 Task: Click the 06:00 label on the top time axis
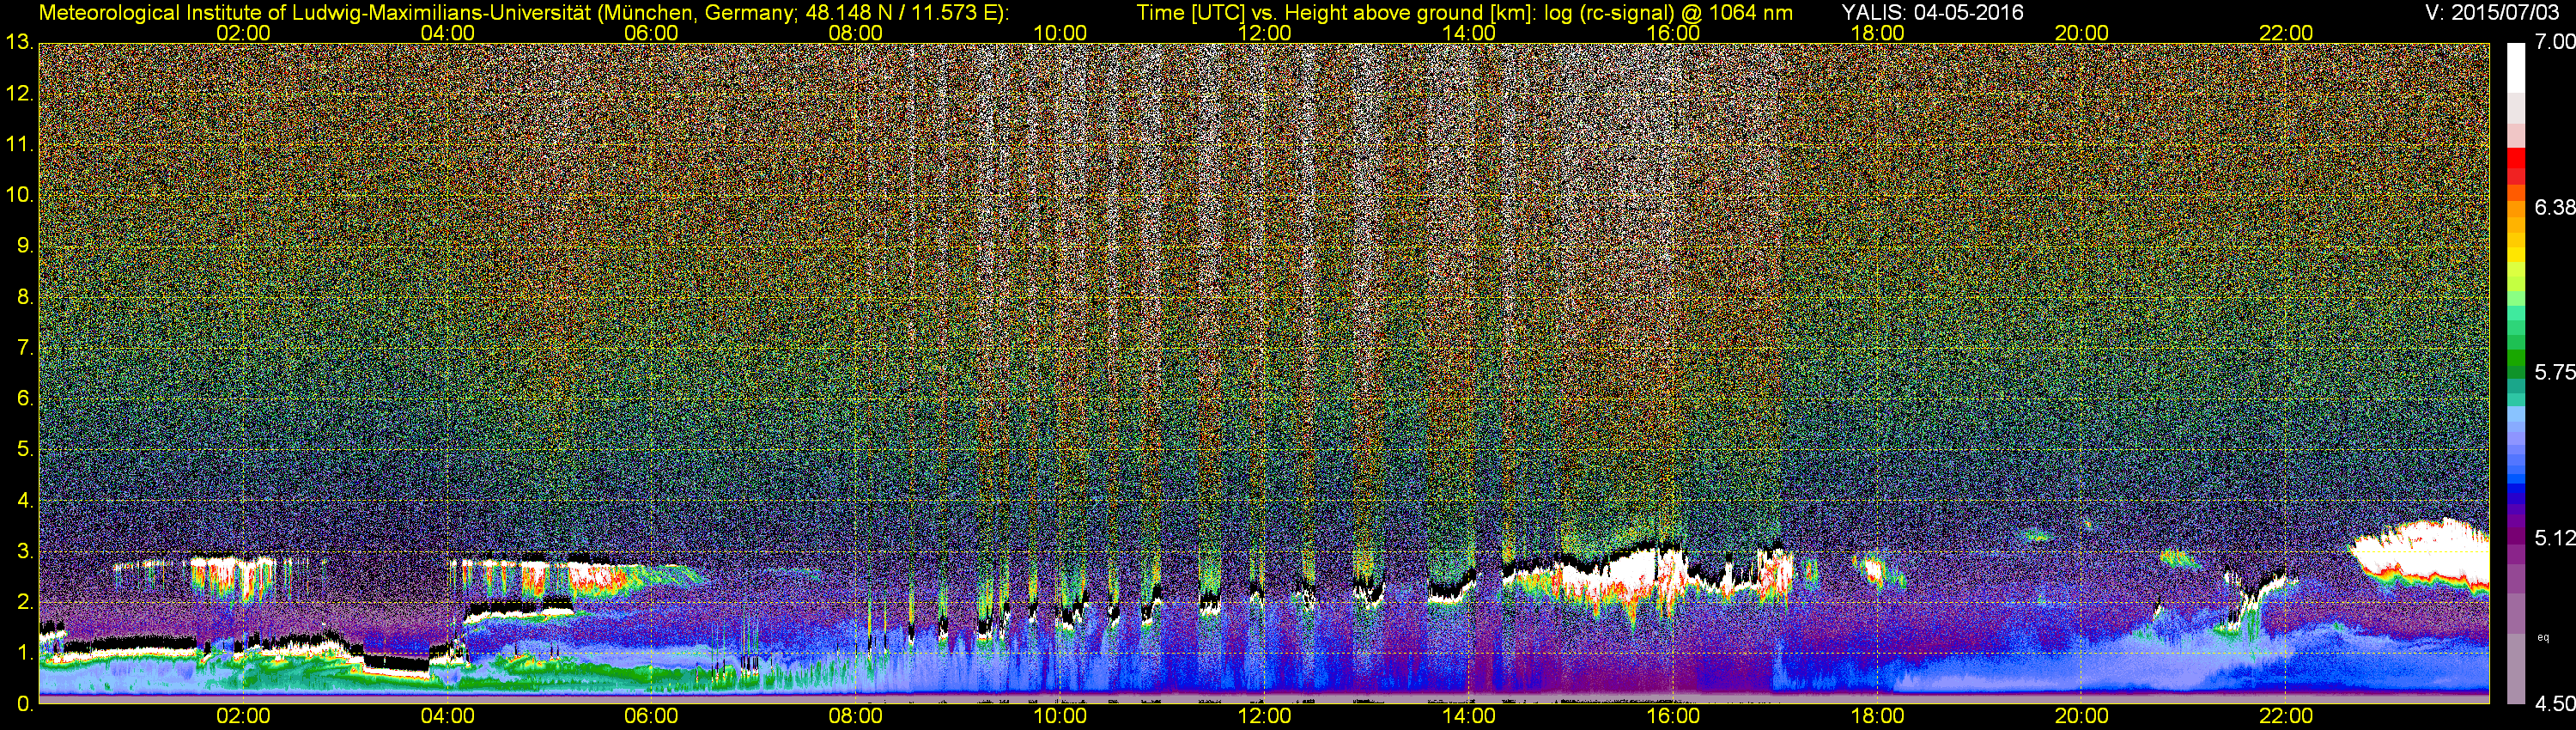(x=651, y=33)
